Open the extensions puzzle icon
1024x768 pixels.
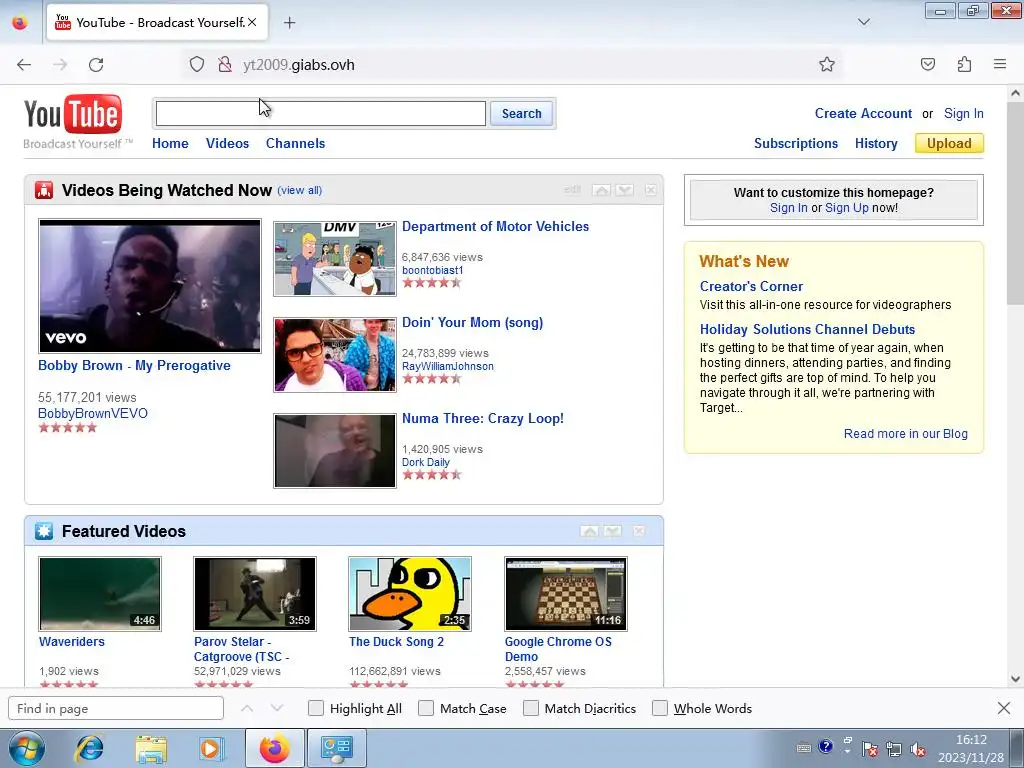964,64
